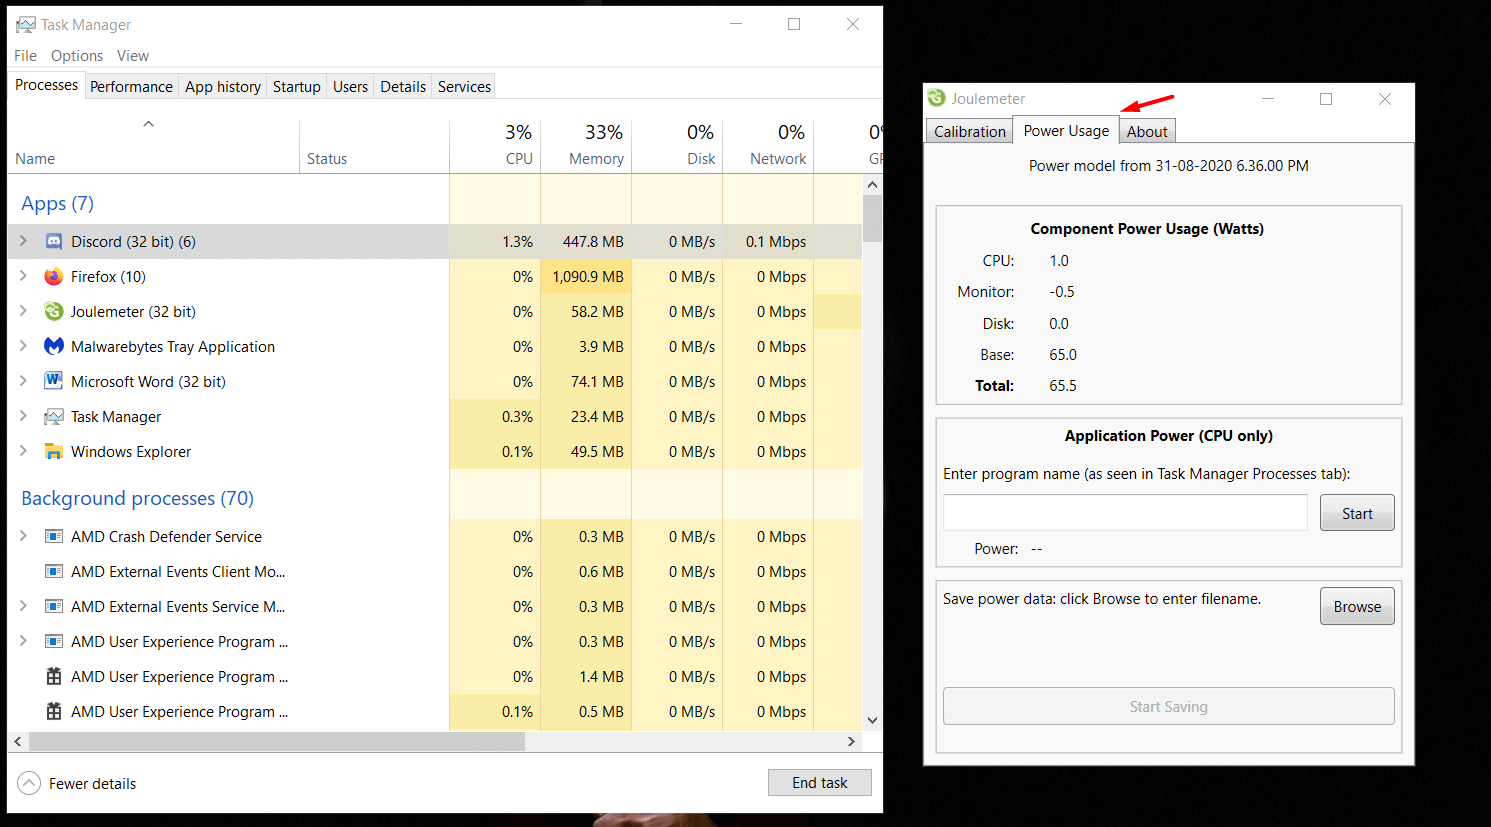The width and height of the screenshot is (1491, 827).
Task: Switch to the Users tab
Action: pos(350,87)
